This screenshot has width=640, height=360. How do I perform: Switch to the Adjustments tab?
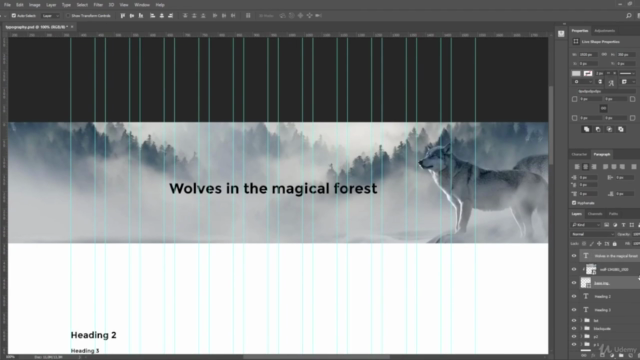coord(604,31)
